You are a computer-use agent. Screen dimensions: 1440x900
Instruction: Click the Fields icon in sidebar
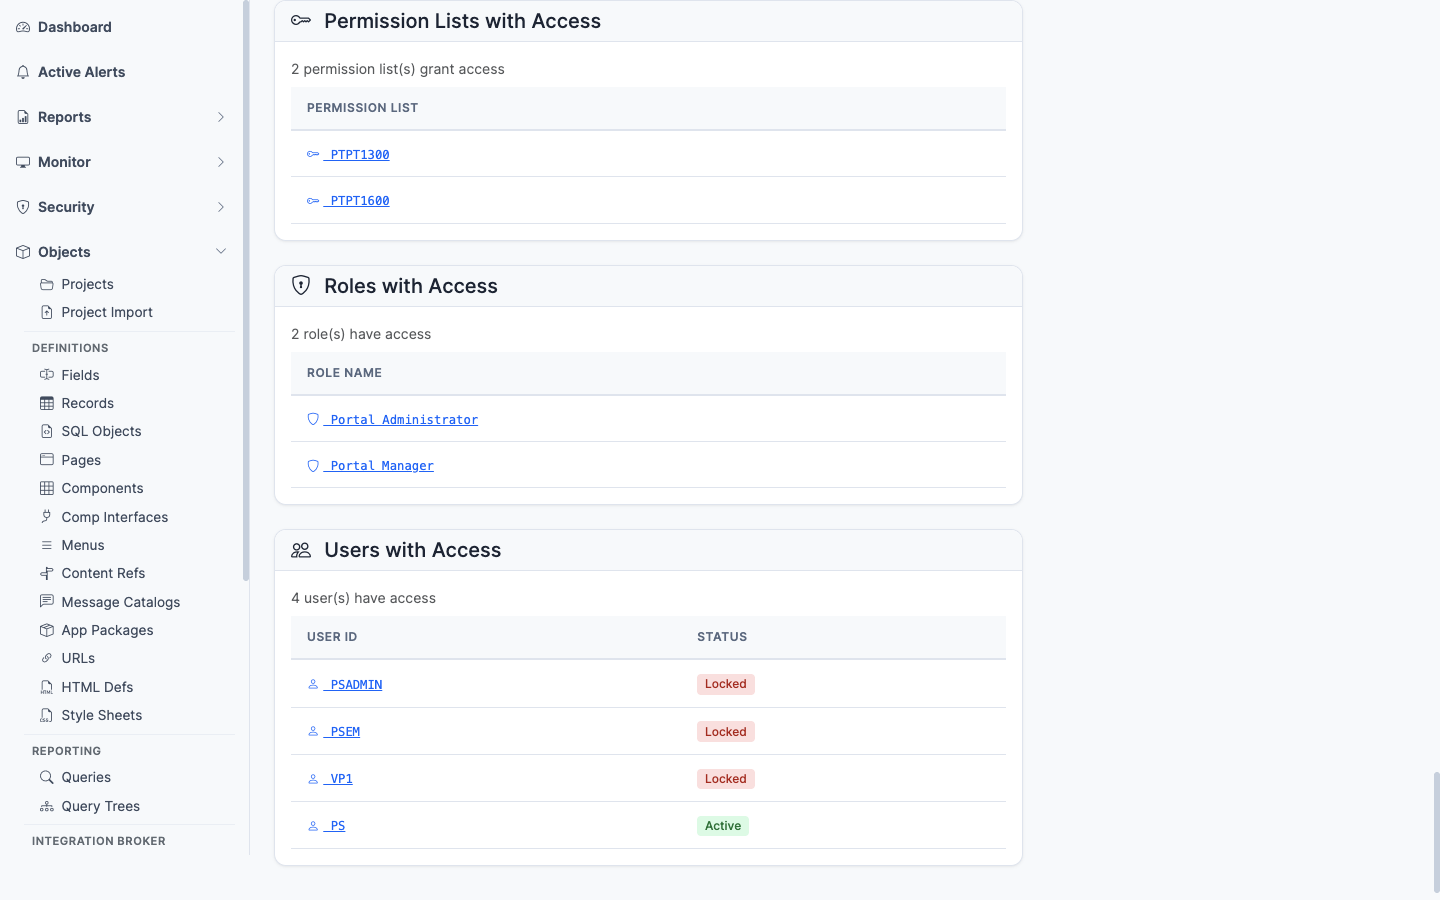(47, 375)
